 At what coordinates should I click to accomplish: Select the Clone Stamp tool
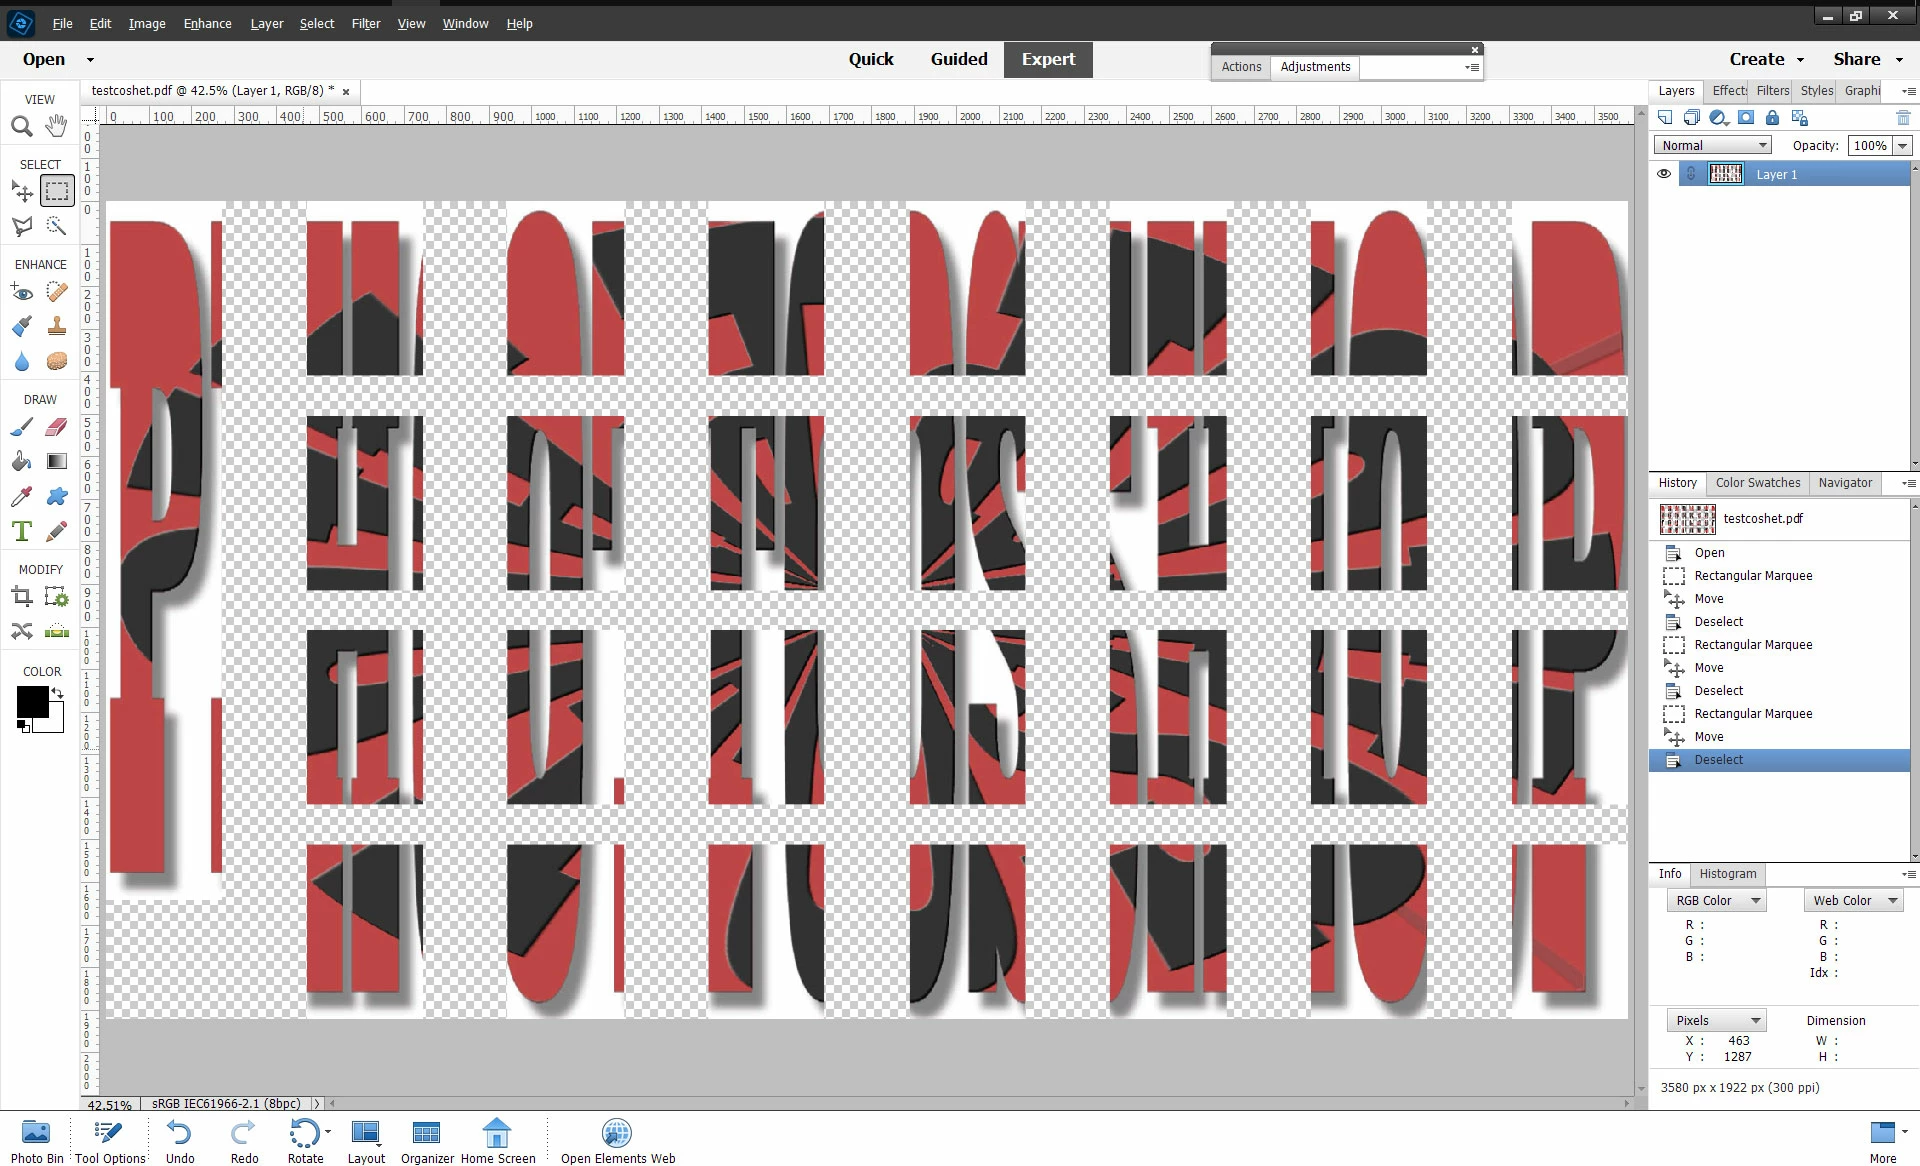tap(56, 326)
